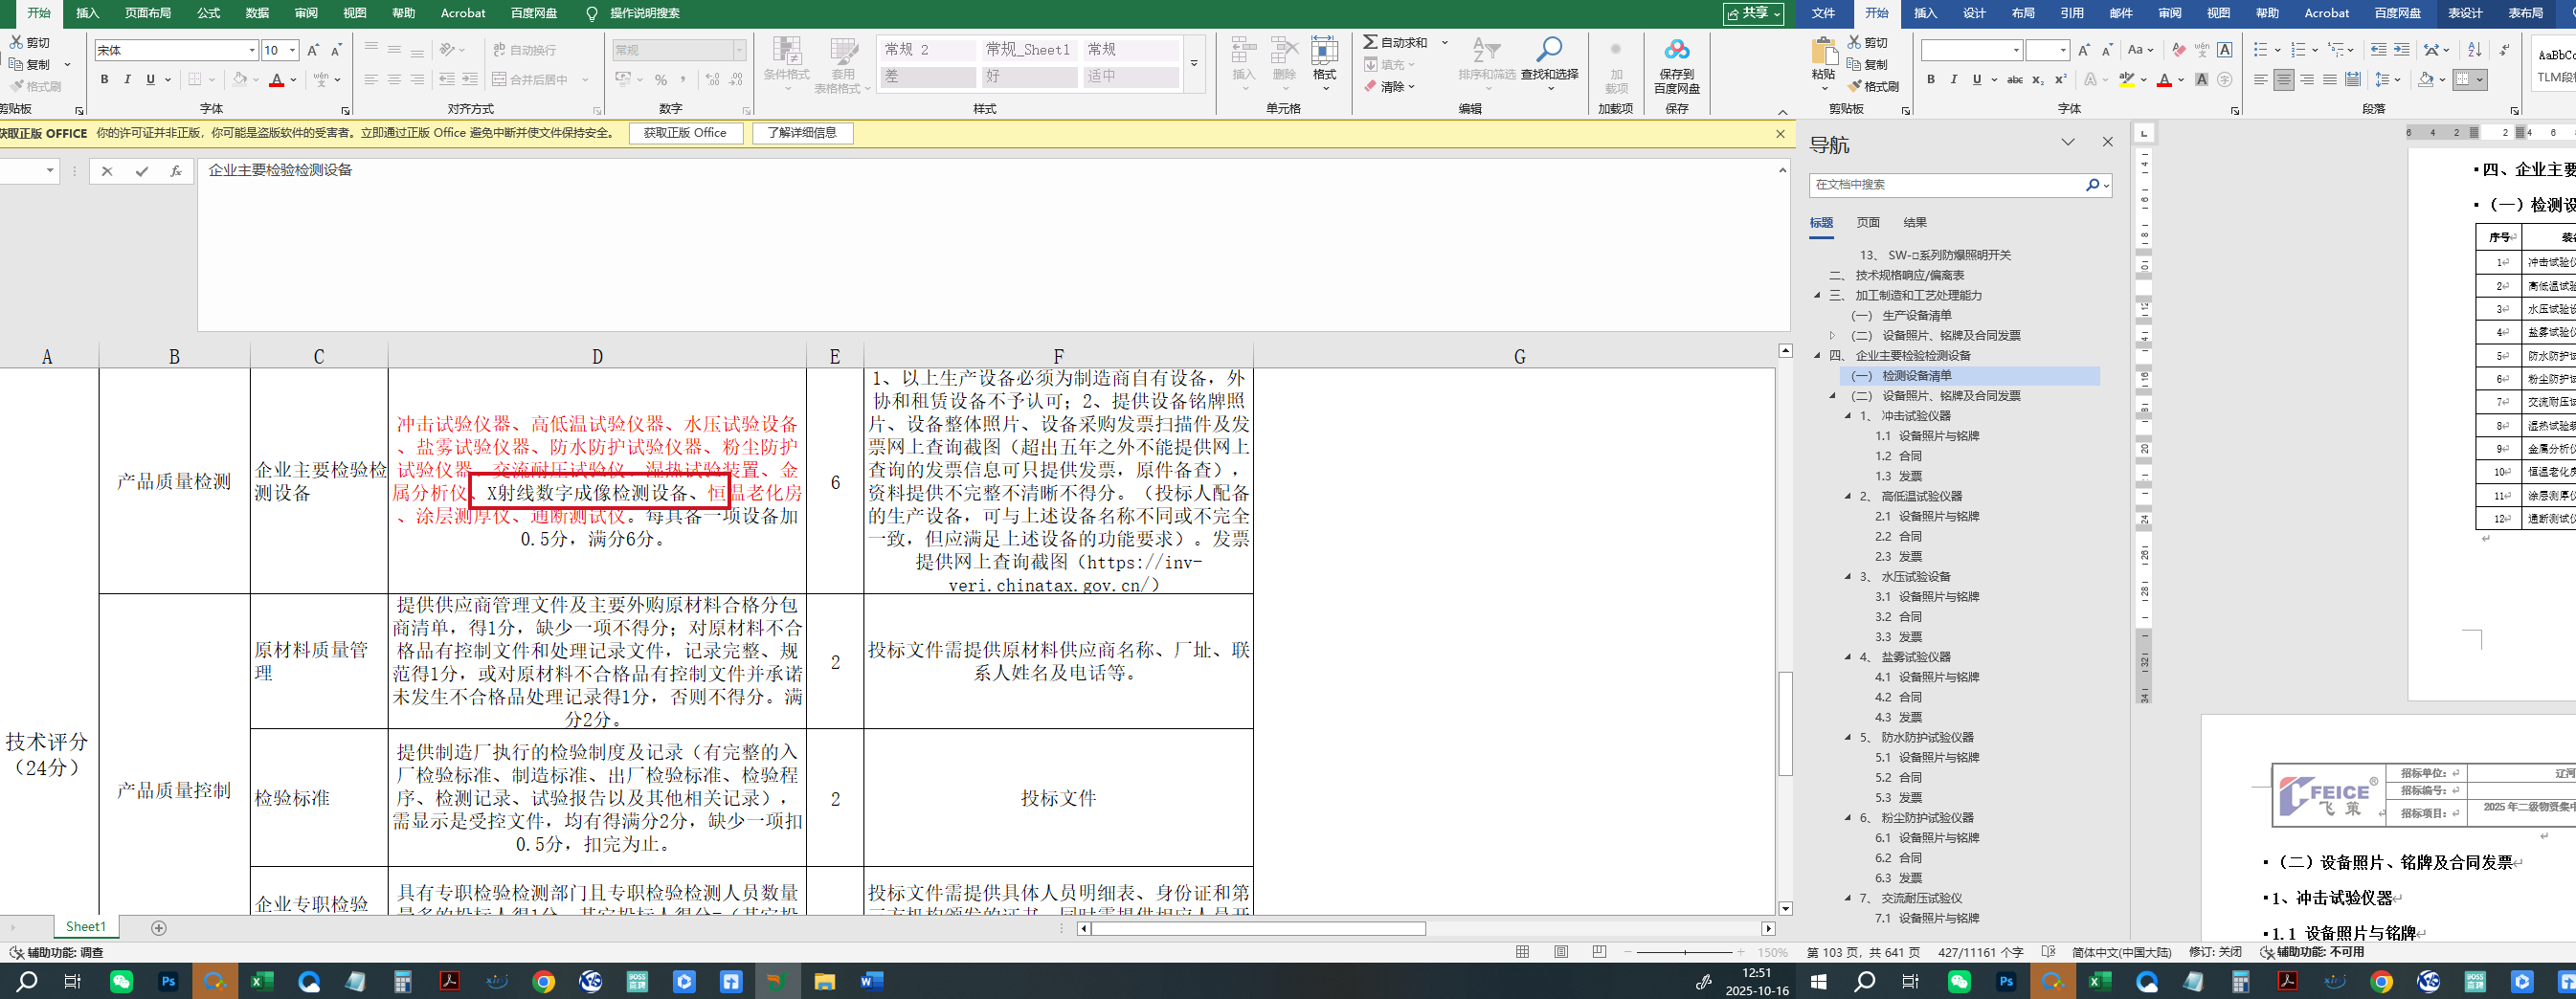Toggle character border icon in Word
The image size is (2576, 999).
(x=2224, y=50)
